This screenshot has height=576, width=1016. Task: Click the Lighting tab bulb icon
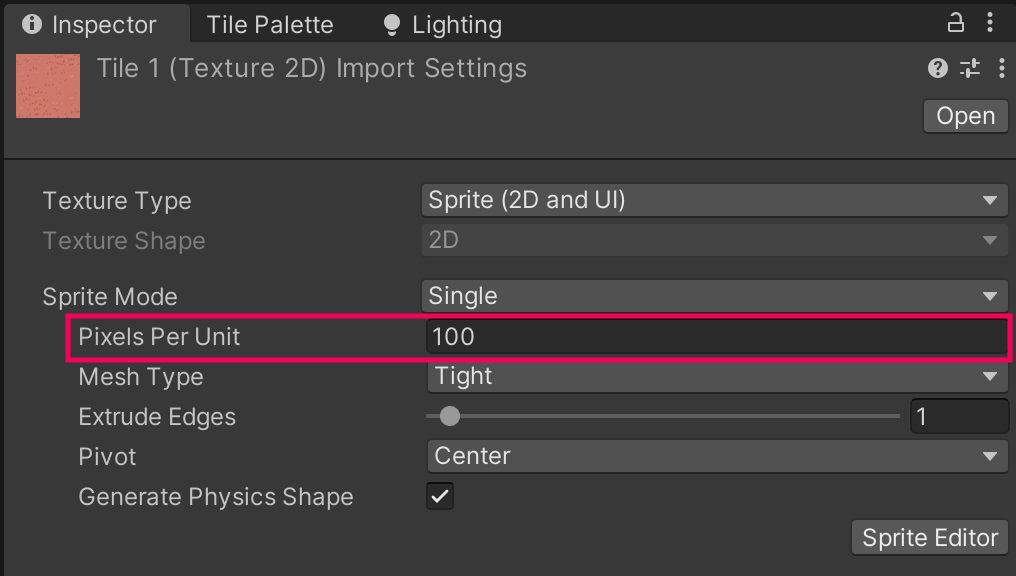point(390,24)
